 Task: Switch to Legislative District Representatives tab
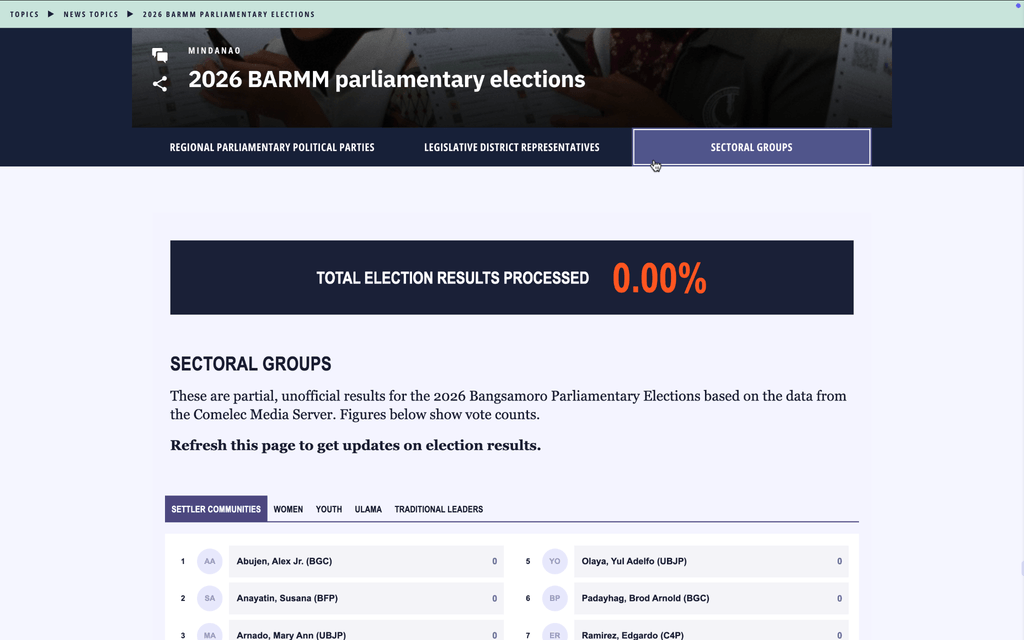coord(511,148)
